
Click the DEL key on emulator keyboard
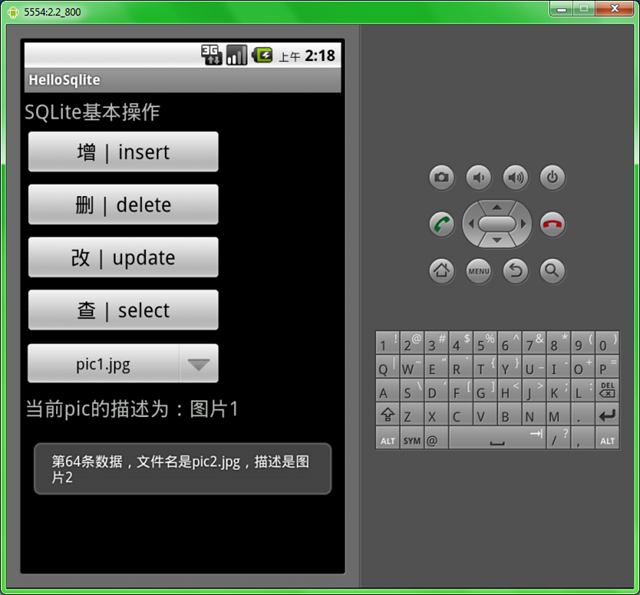607,391
